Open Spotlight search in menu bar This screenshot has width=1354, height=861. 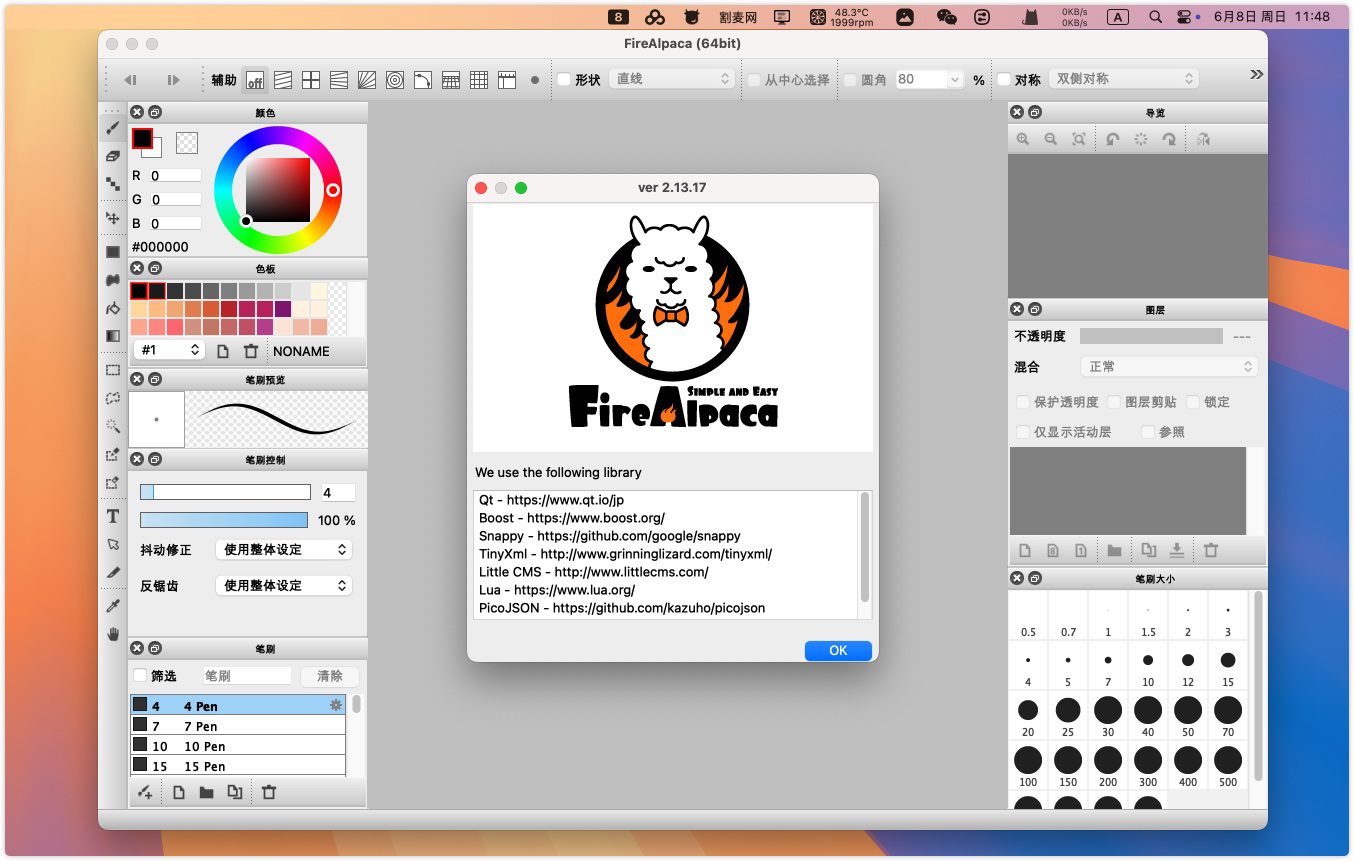(1156, 17)
